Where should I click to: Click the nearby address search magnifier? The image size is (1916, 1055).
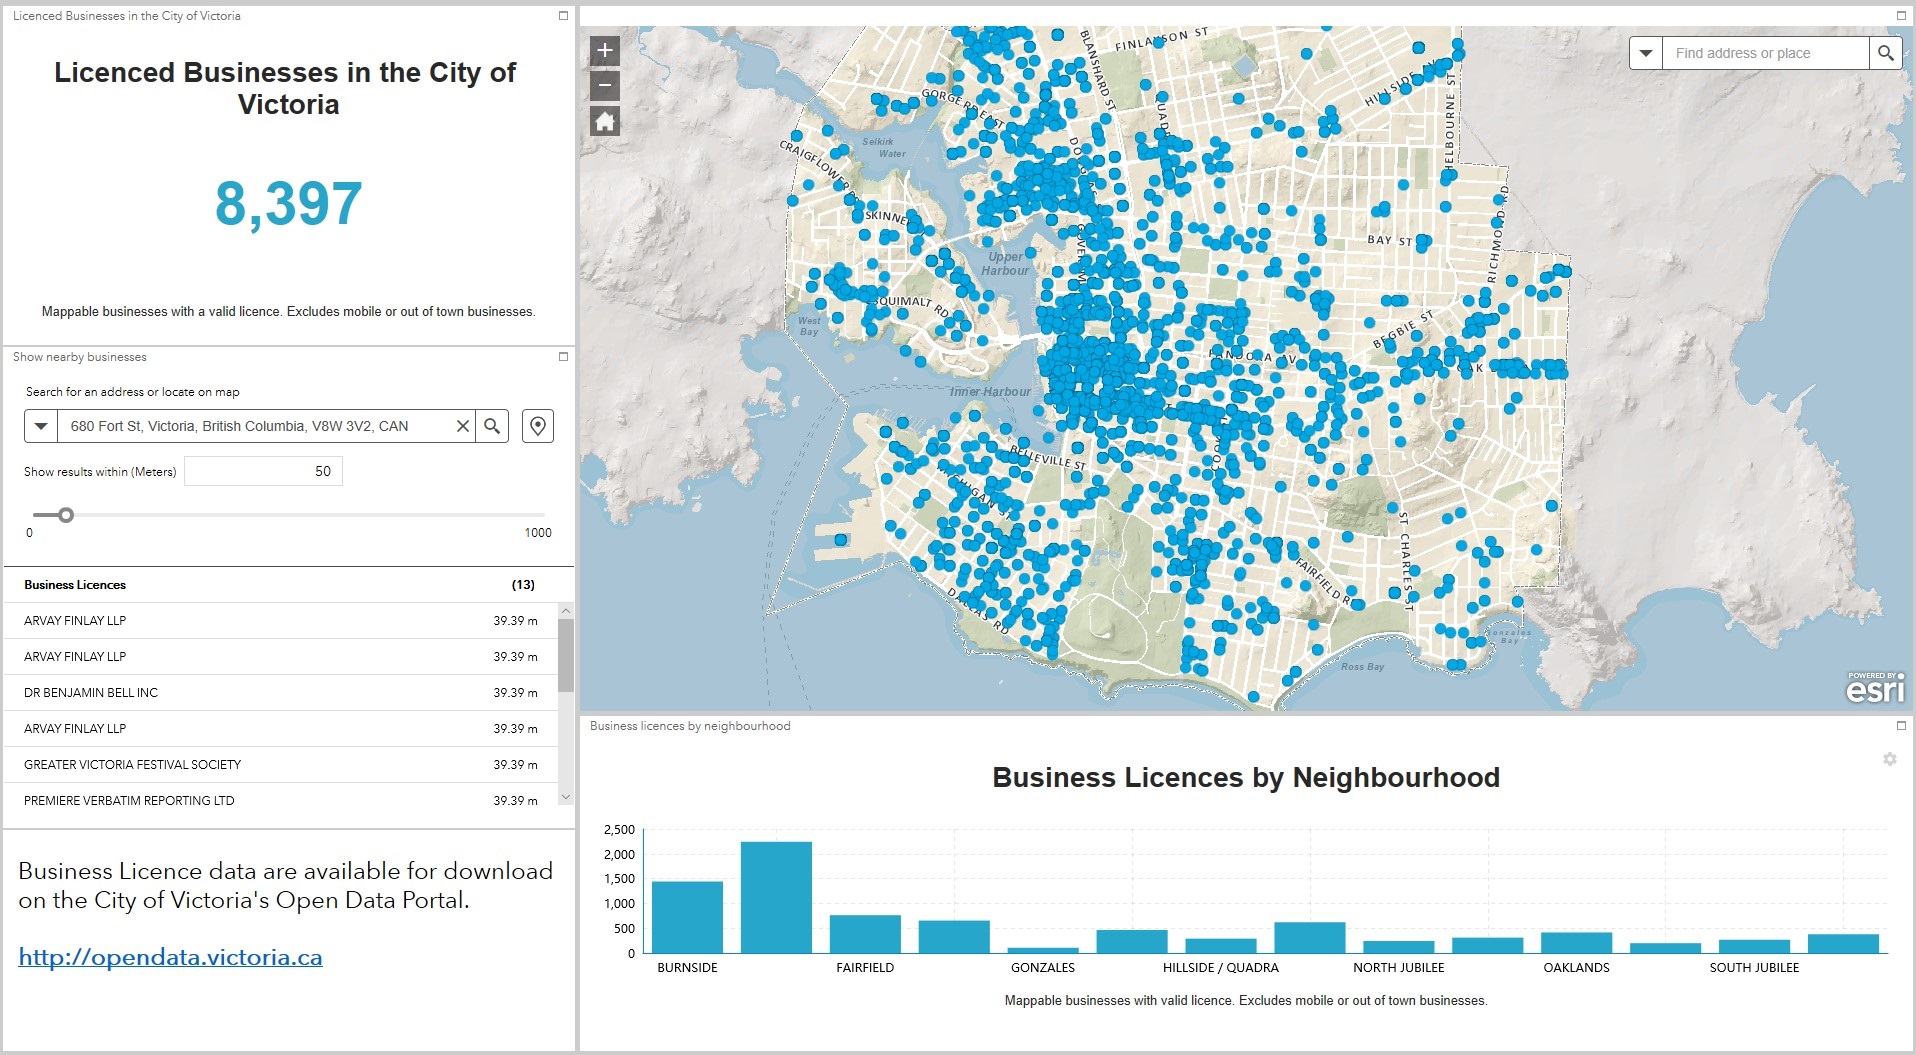pos(492,426)
